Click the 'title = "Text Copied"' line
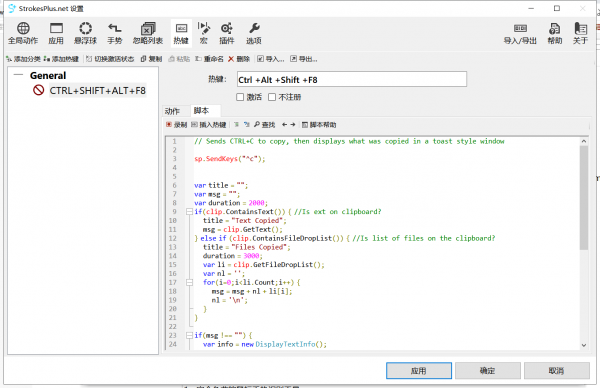600x388 pixels. coord(245,220)
